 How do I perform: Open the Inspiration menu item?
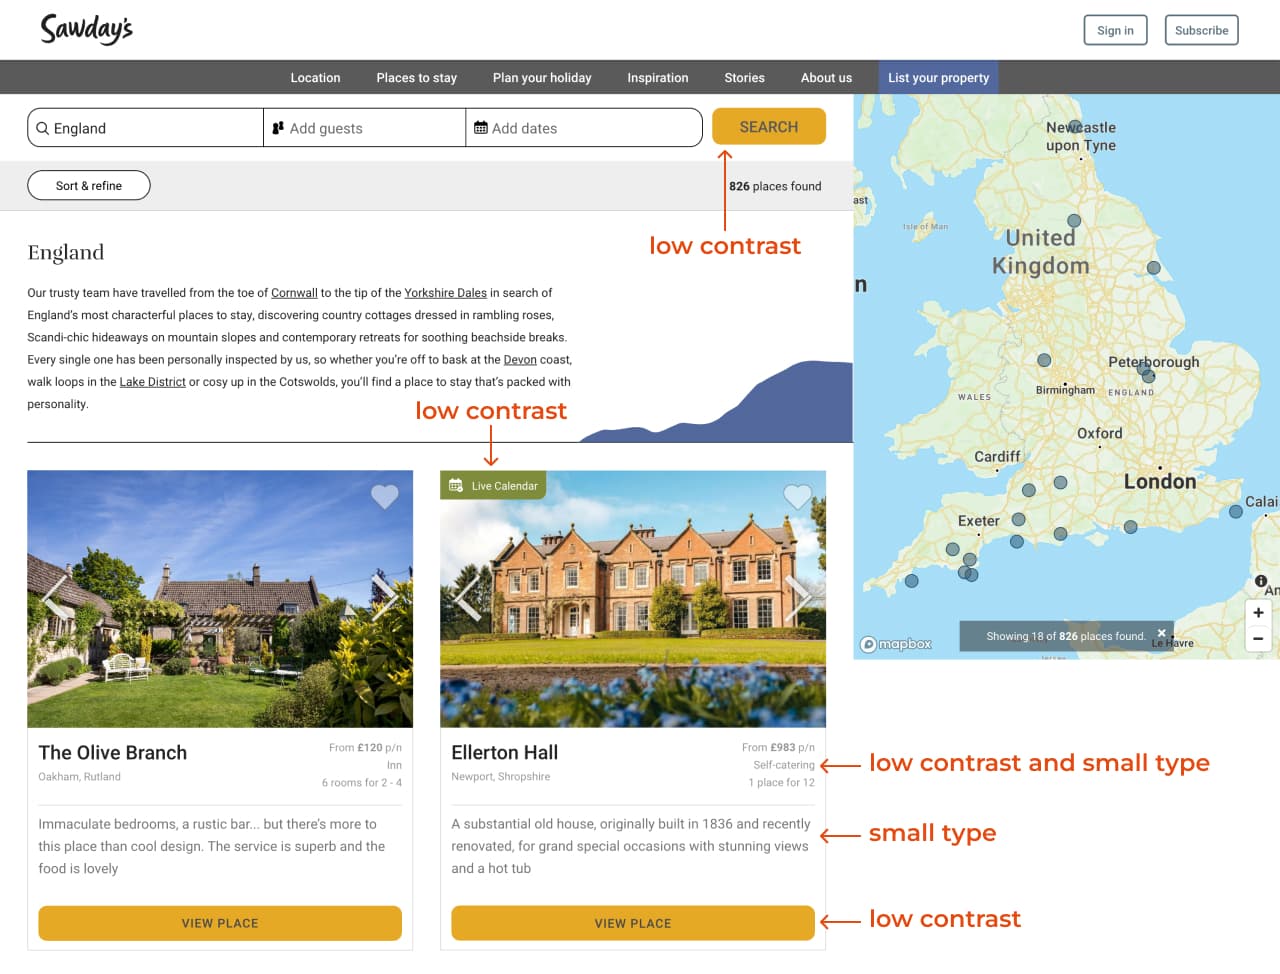(x=657, y=78)
